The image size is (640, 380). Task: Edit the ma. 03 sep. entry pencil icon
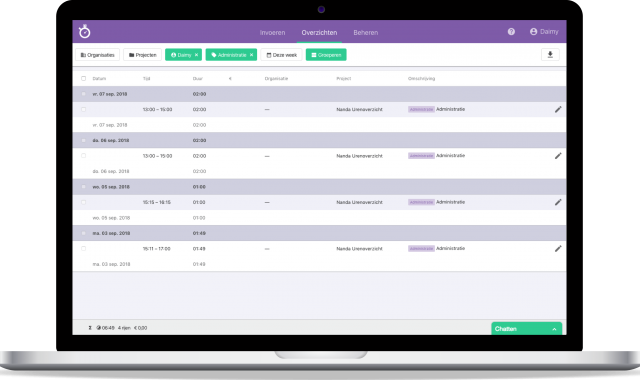click(x=558, y=249)
